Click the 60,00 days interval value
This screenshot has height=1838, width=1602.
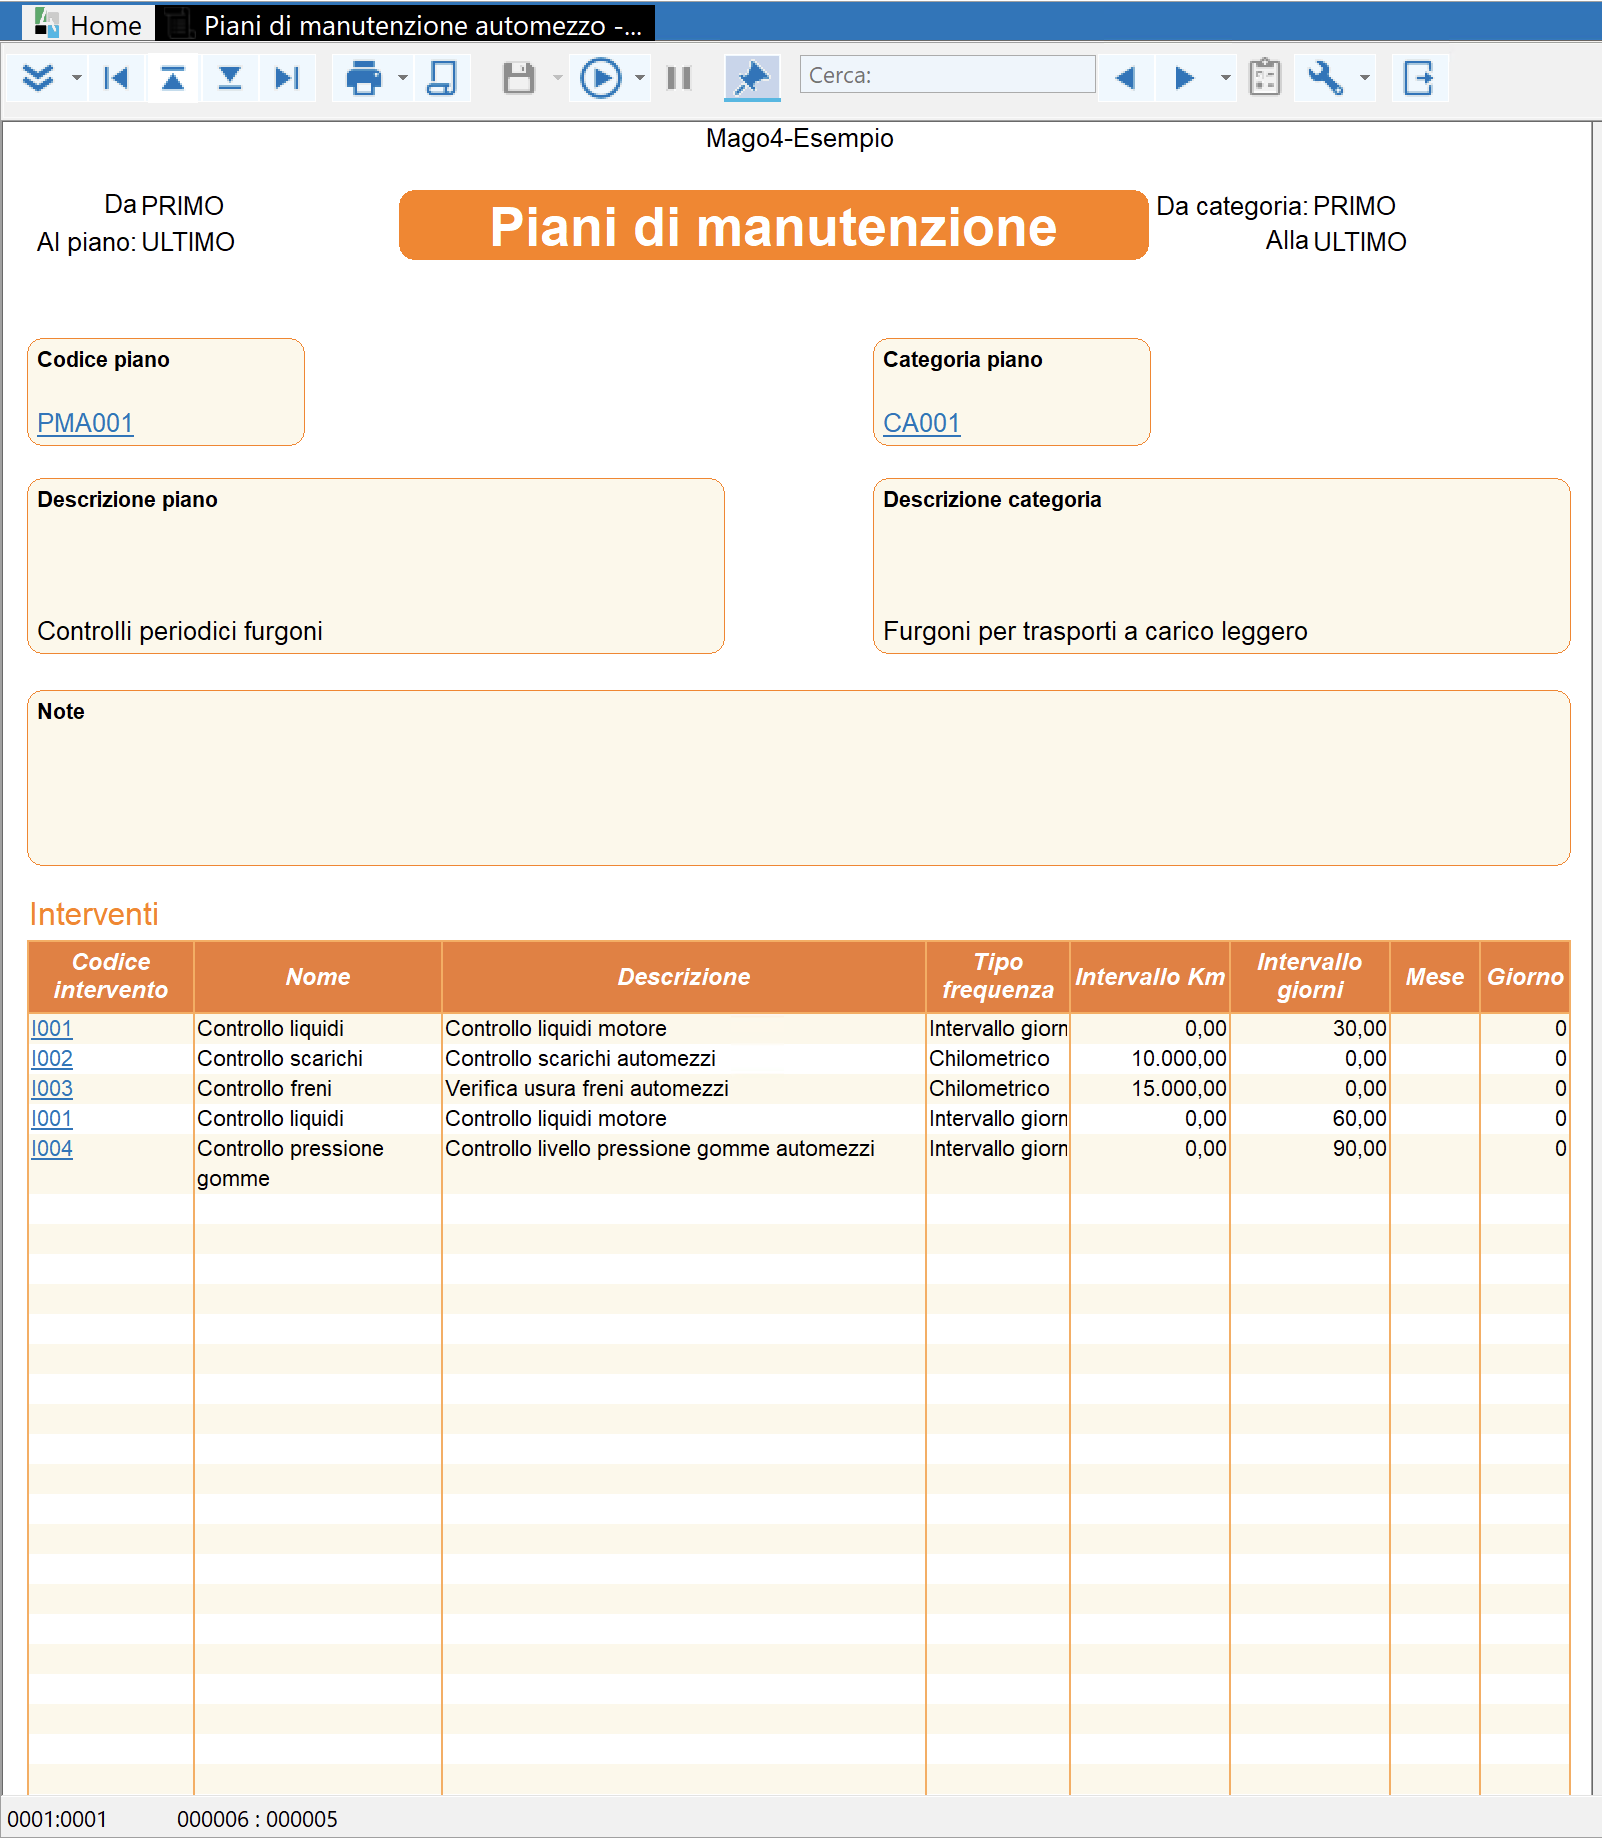point(1359,1118)
